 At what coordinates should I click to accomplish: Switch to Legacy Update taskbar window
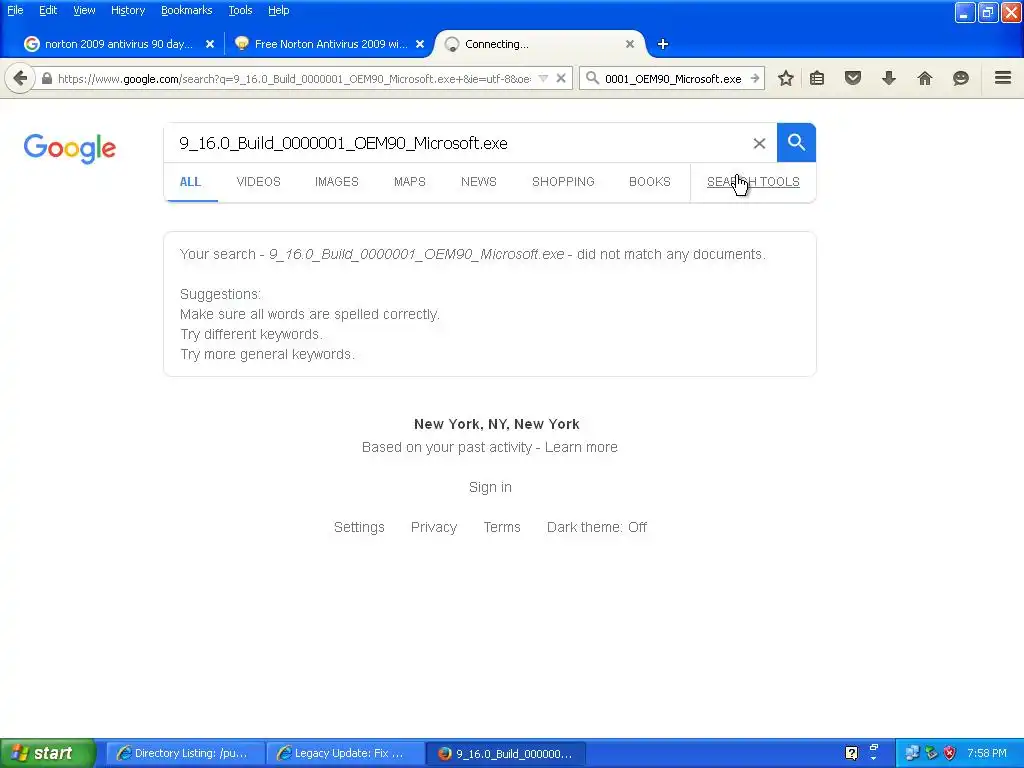click(345, 754)
